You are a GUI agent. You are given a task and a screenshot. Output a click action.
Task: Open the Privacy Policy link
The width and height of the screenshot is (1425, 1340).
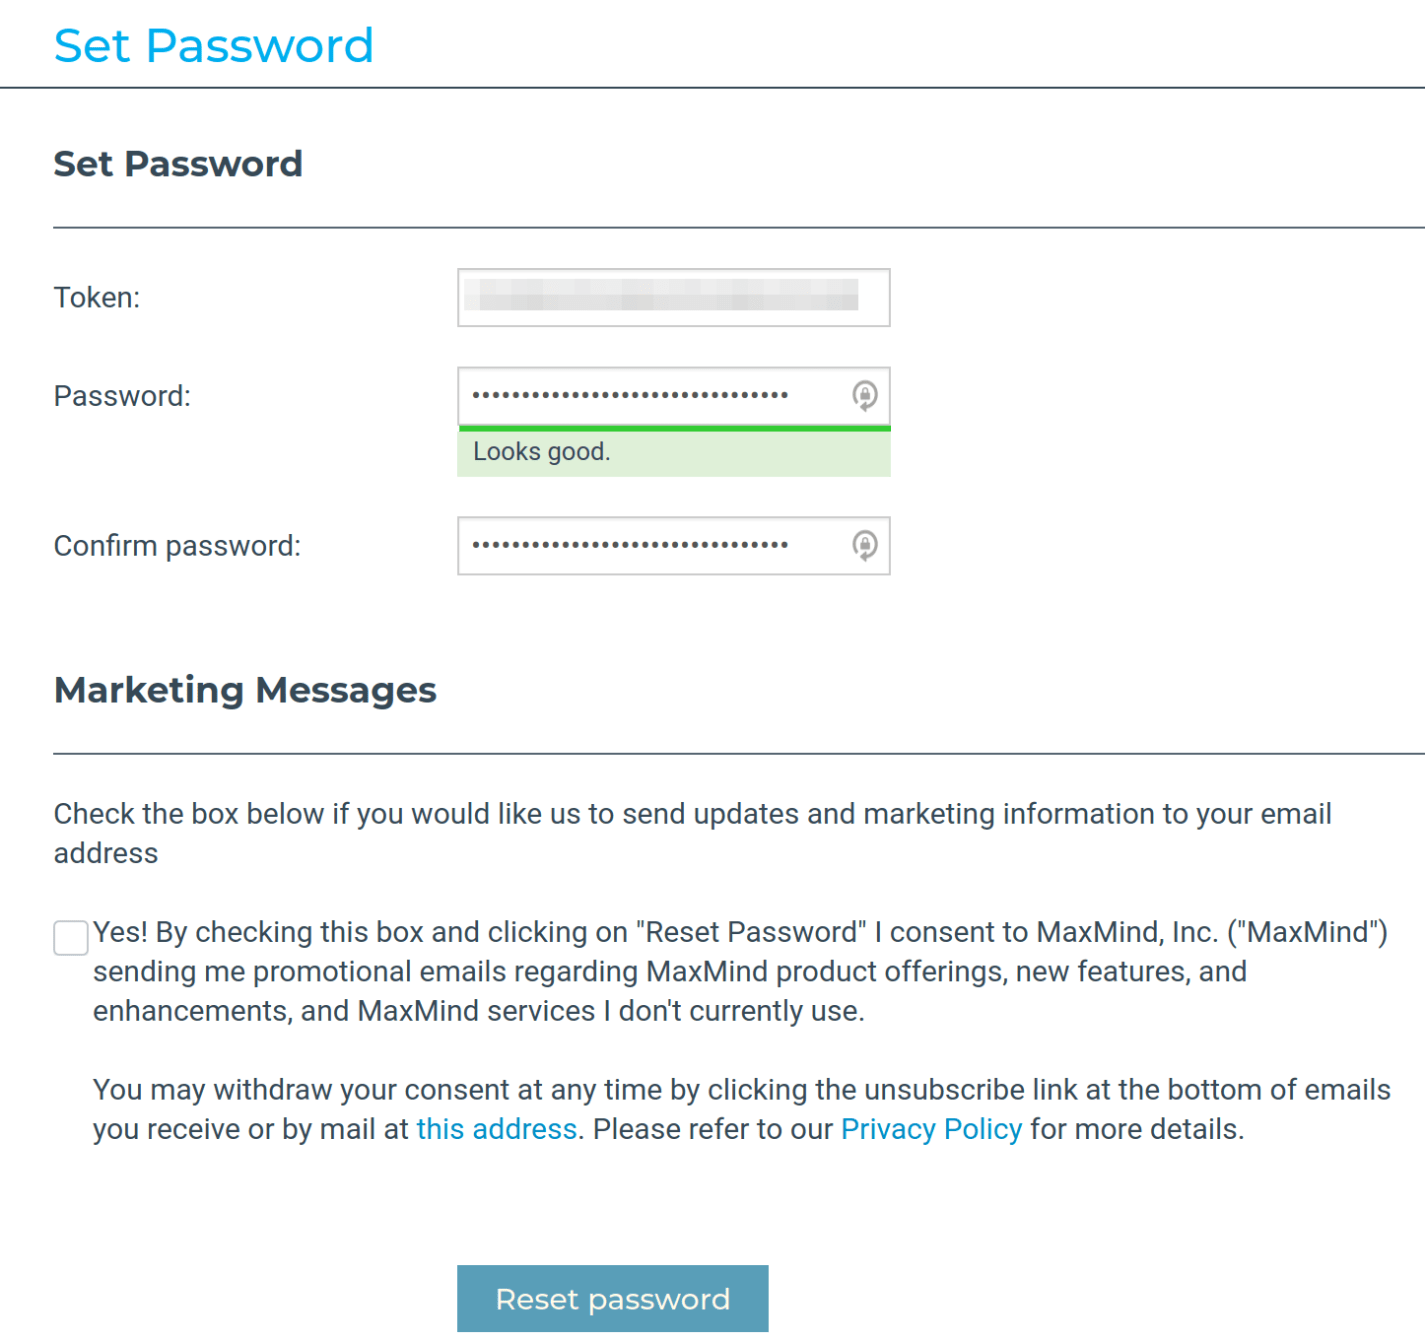(x=931, y=1129)
